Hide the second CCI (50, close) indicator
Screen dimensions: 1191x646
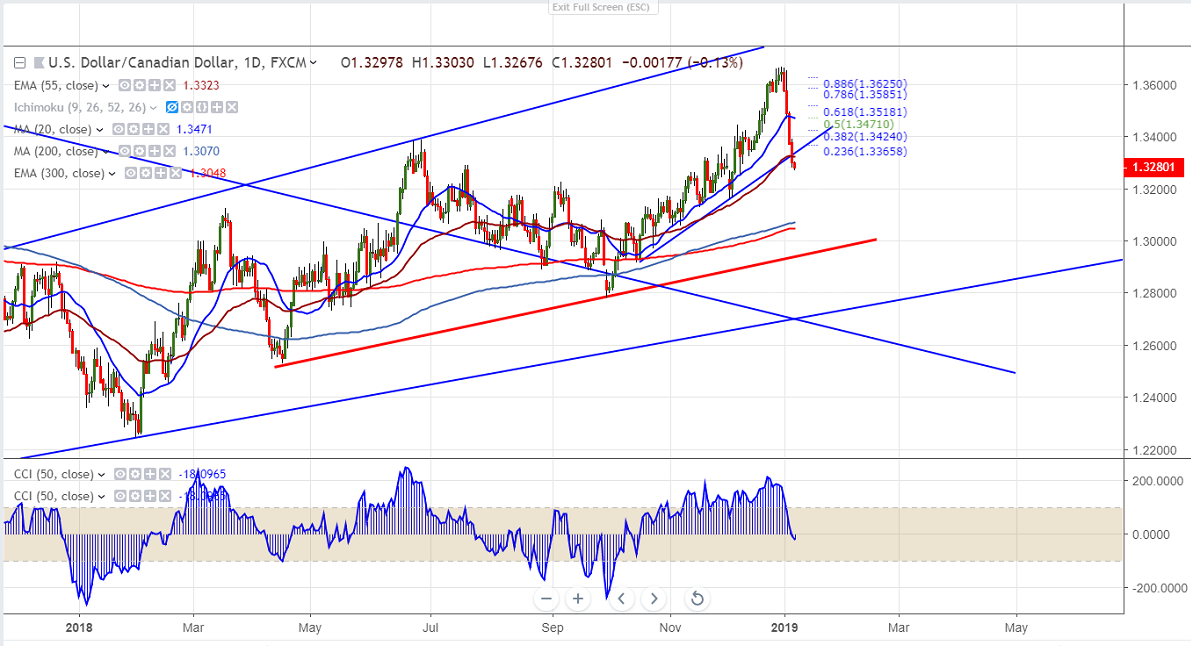[120, 496]
